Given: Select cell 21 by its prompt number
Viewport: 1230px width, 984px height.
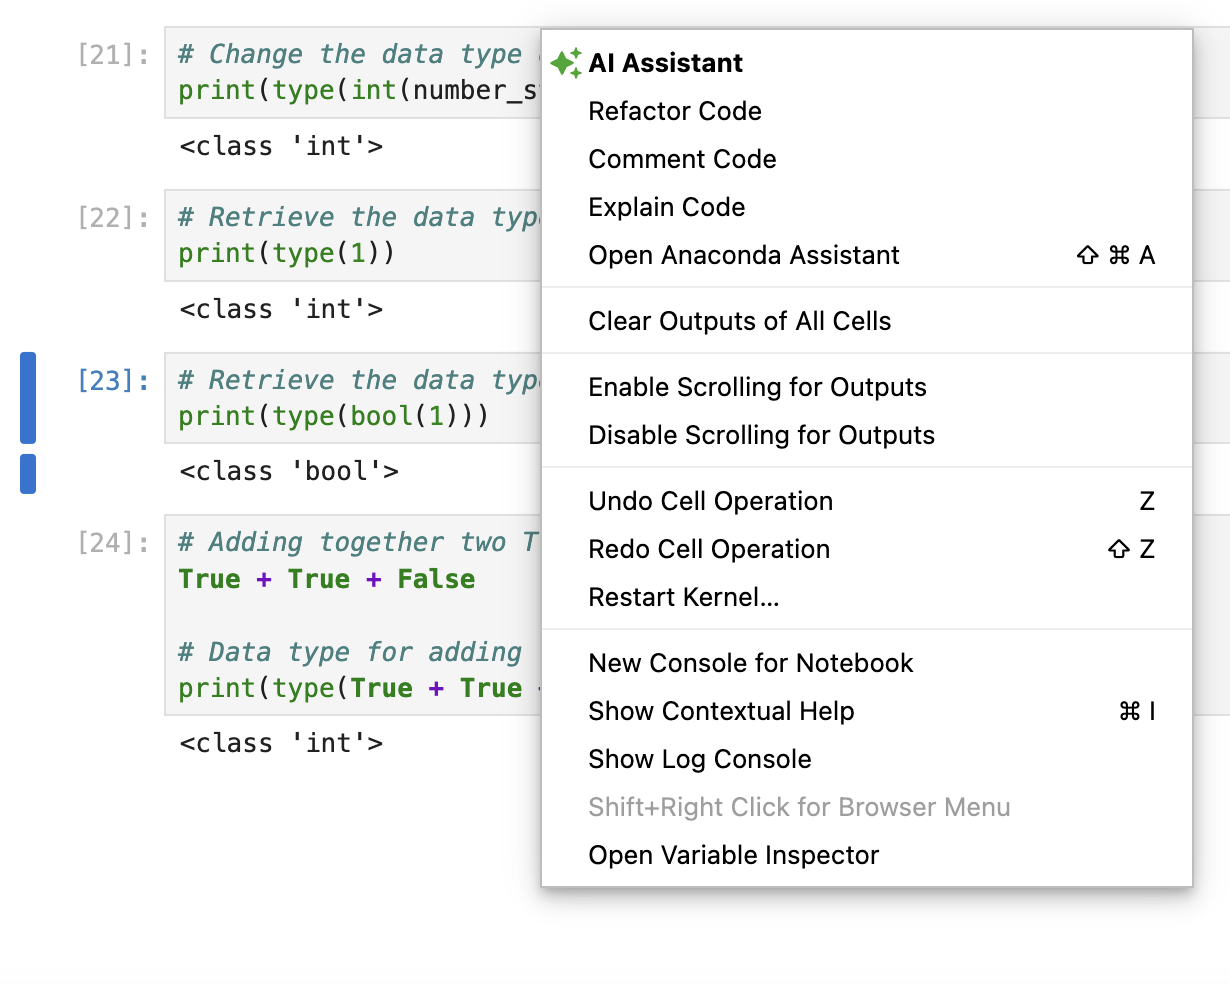Looking at the screenshot, I should click(x=113, y=55).
